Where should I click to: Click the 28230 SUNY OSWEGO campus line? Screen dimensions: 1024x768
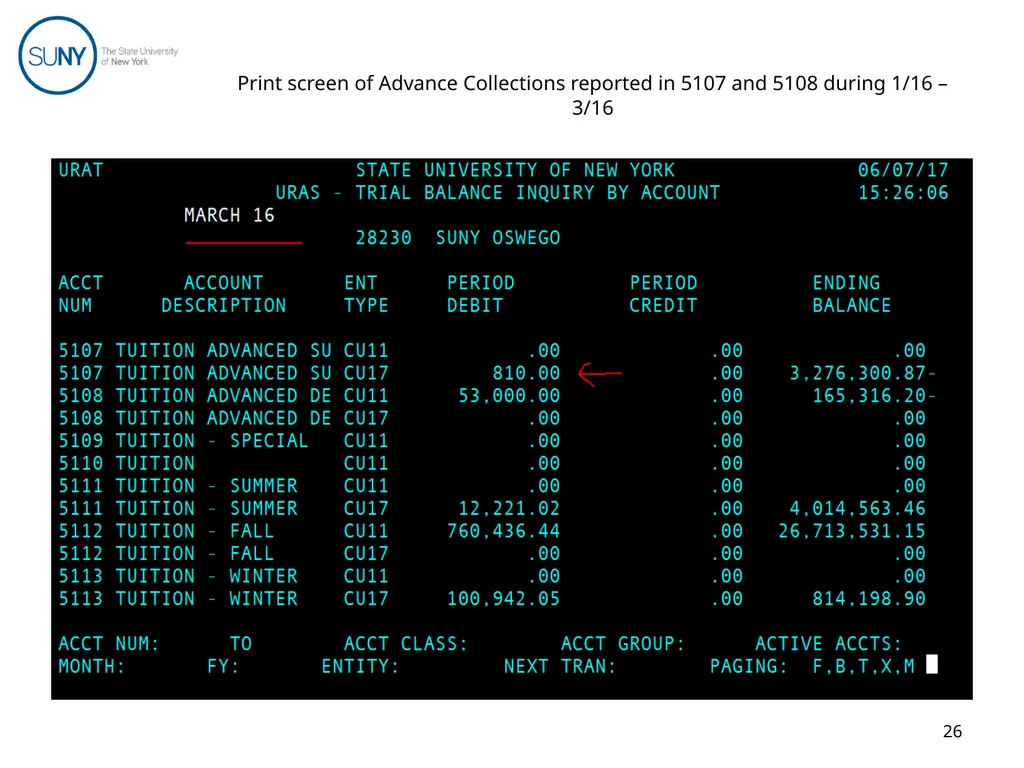click(458, 238)
